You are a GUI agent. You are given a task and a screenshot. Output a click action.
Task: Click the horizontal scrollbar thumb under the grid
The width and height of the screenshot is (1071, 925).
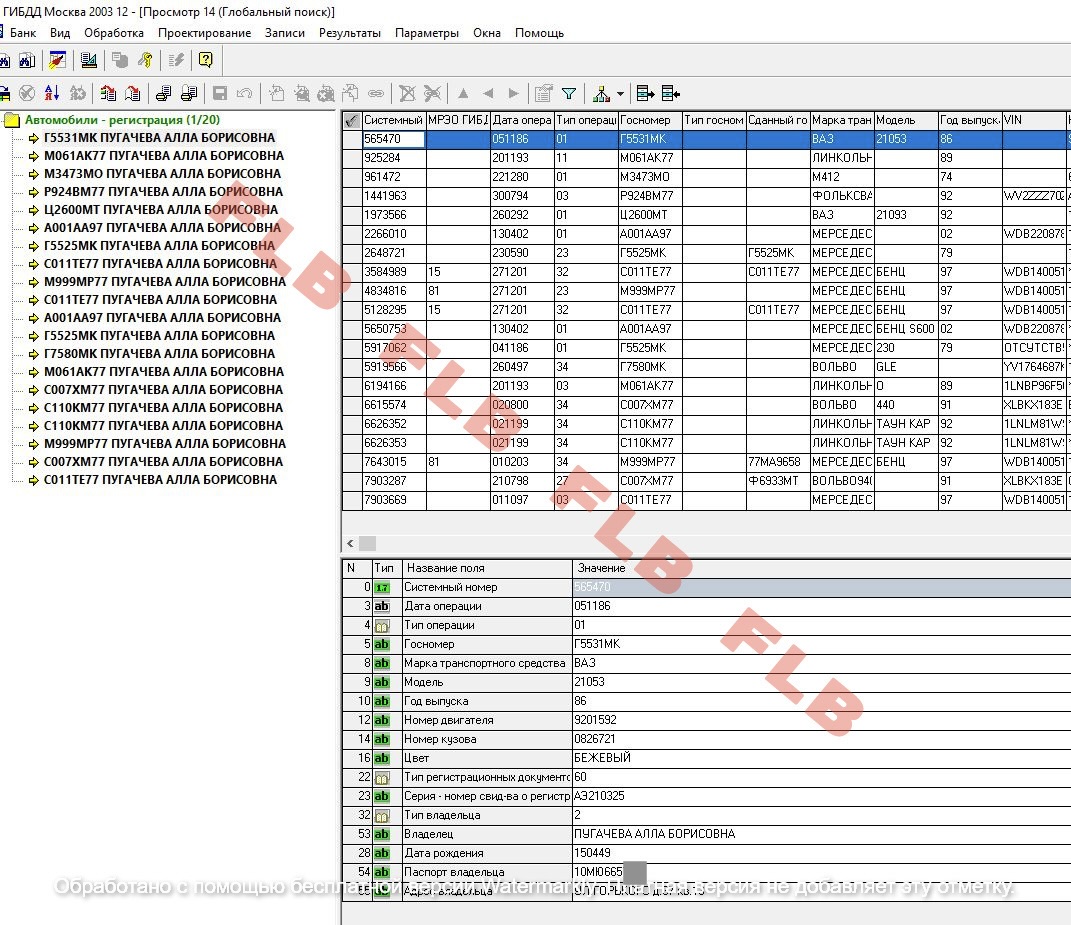pos(368,543)
